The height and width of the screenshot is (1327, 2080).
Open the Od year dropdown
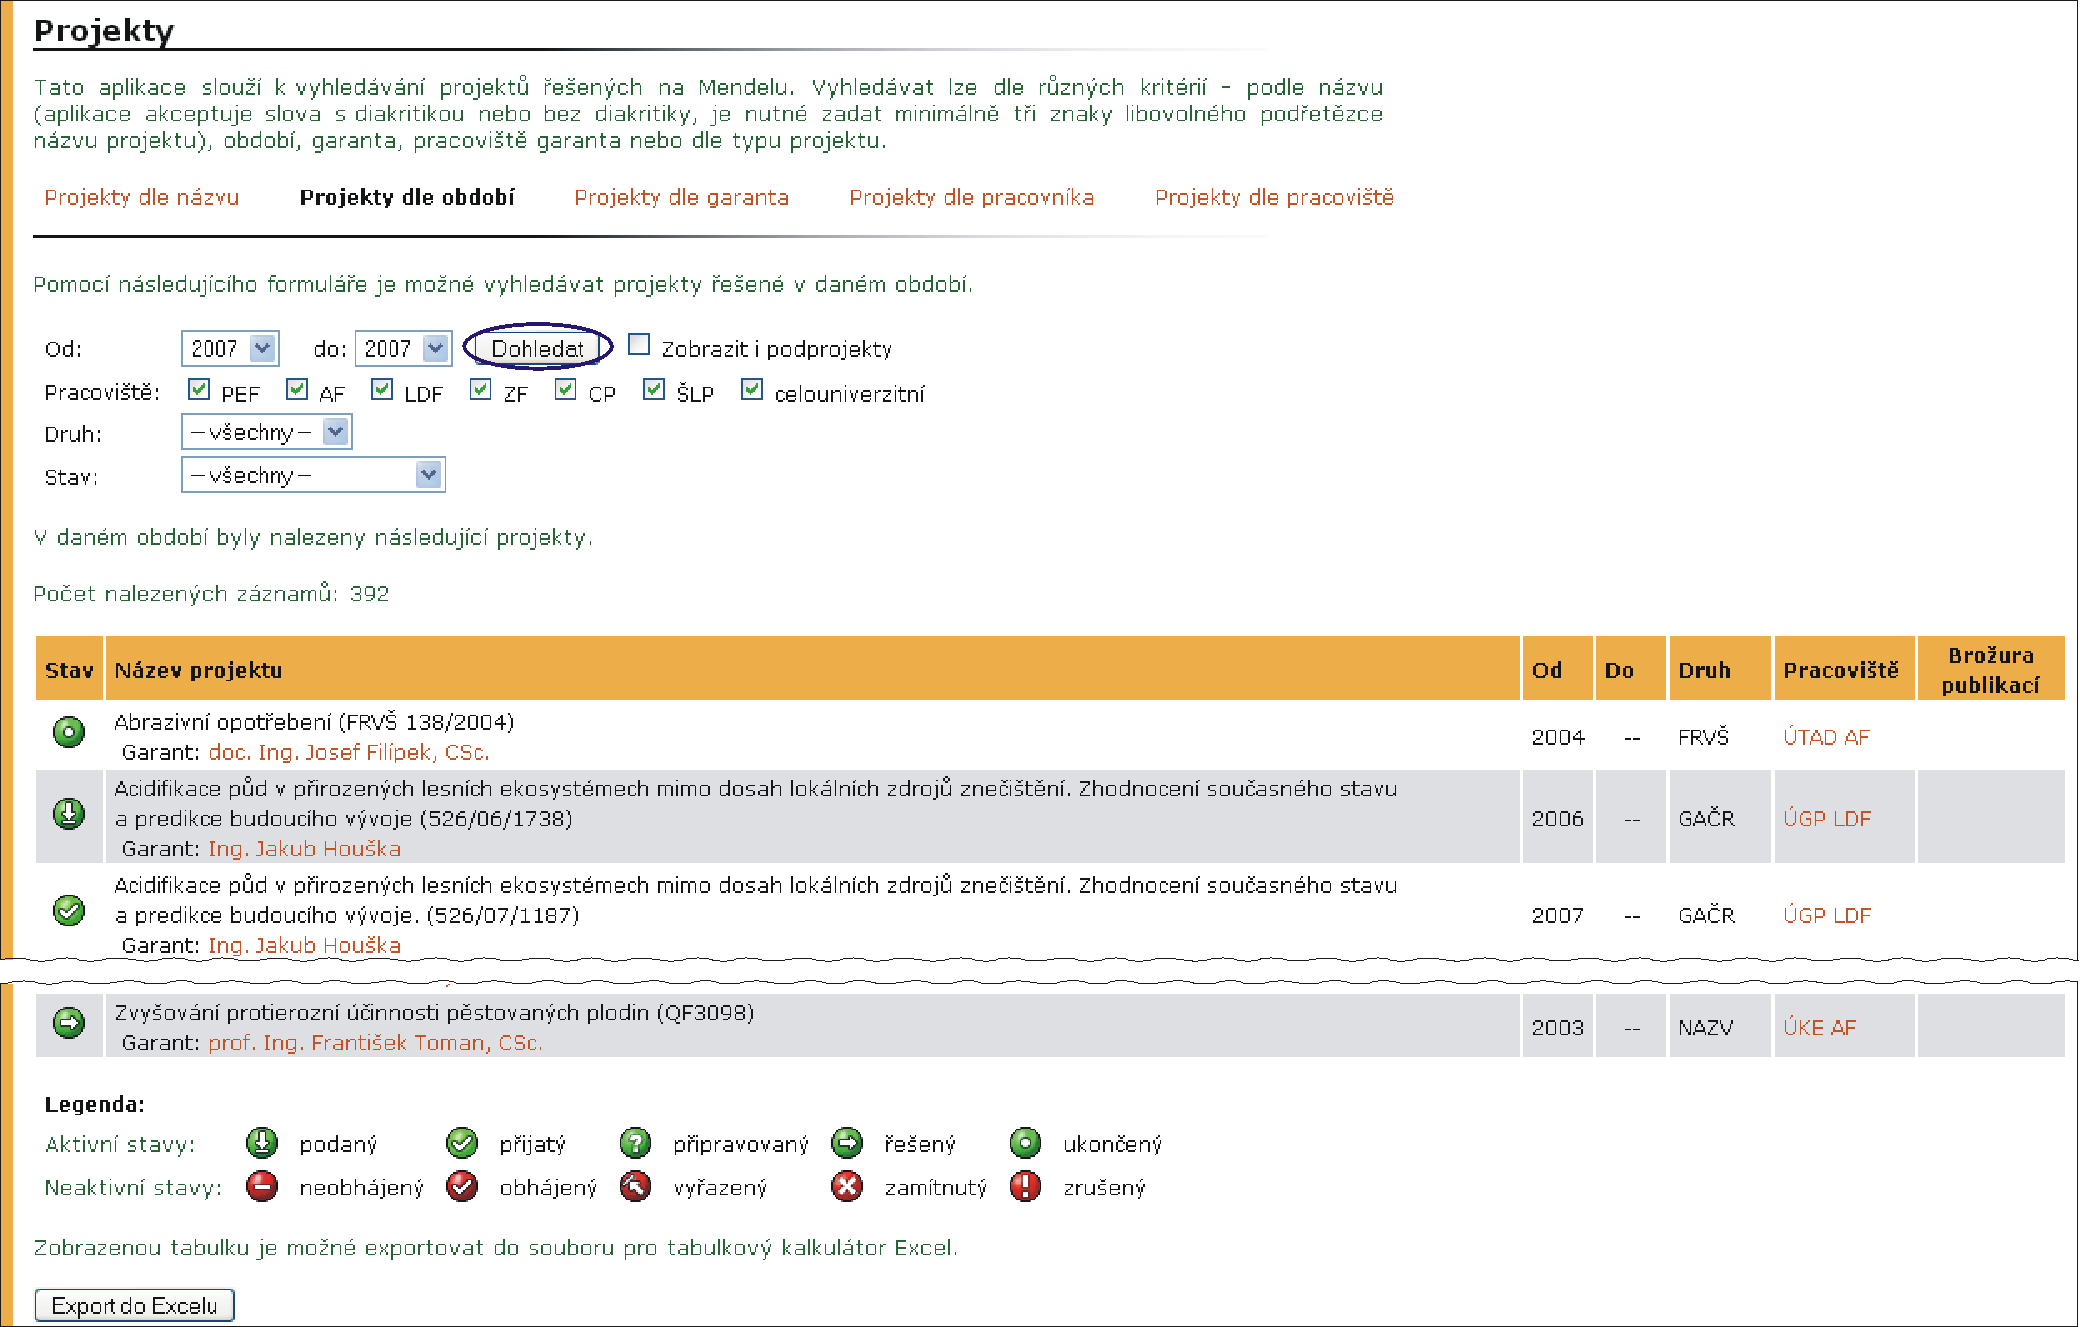230,348
